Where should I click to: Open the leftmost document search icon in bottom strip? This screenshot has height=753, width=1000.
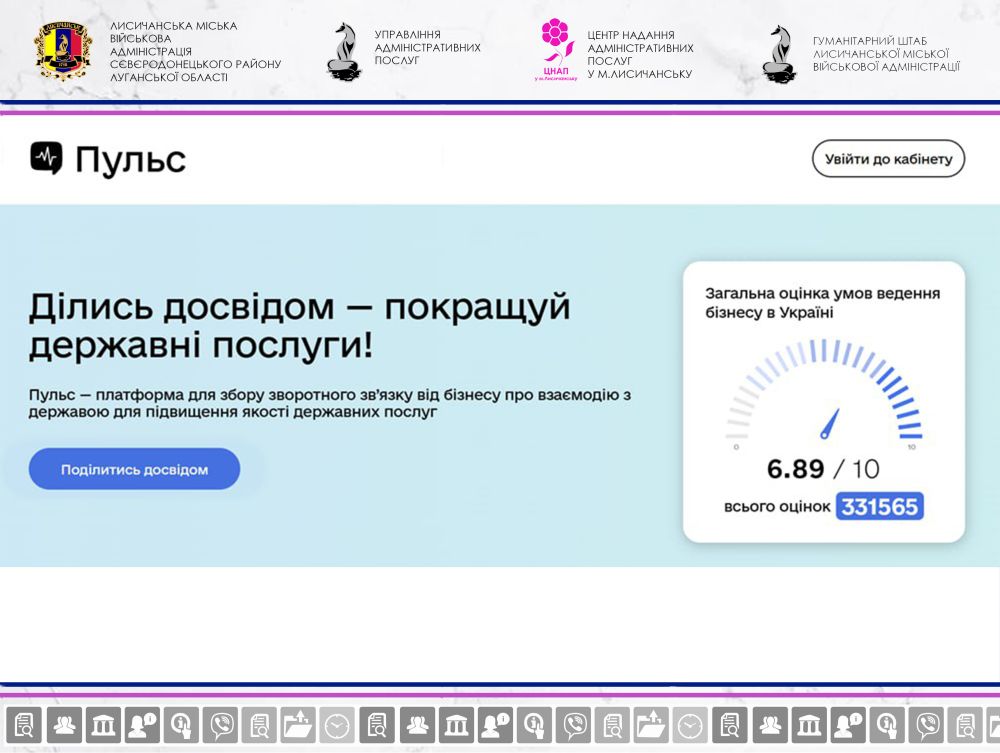tap(25, 724)
